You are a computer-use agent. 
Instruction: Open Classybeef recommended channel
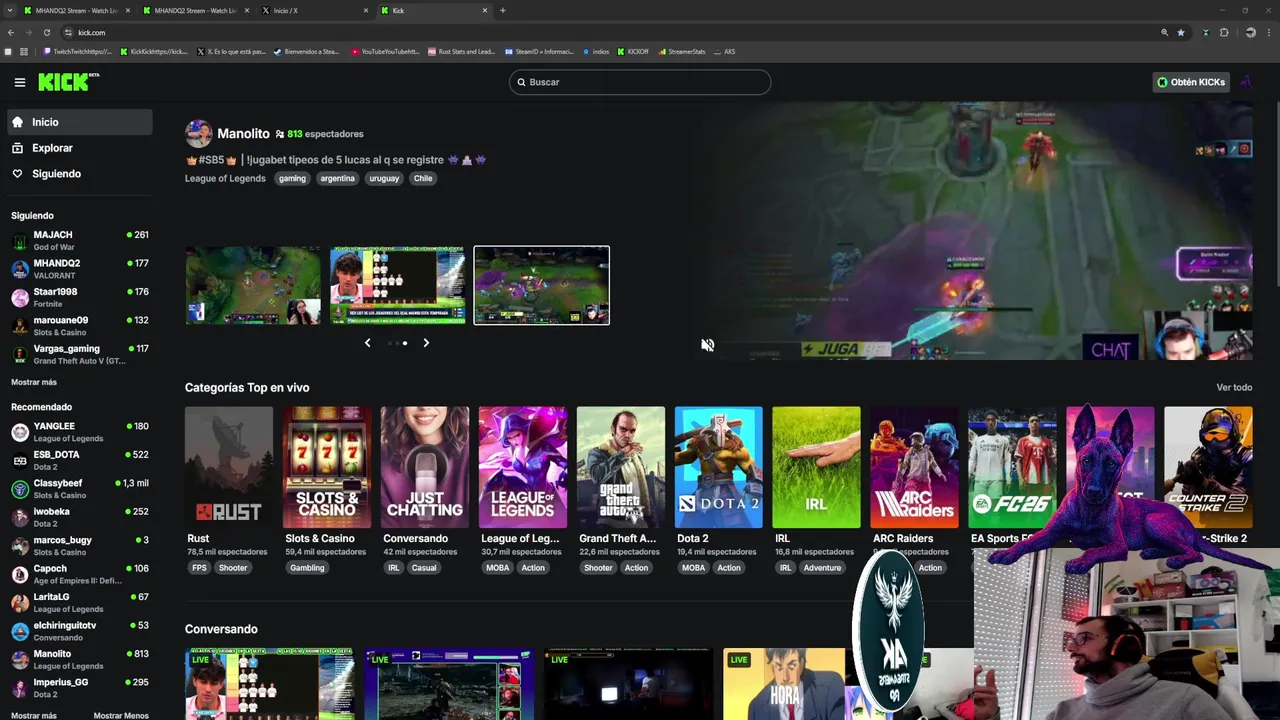tap(80, 489)
